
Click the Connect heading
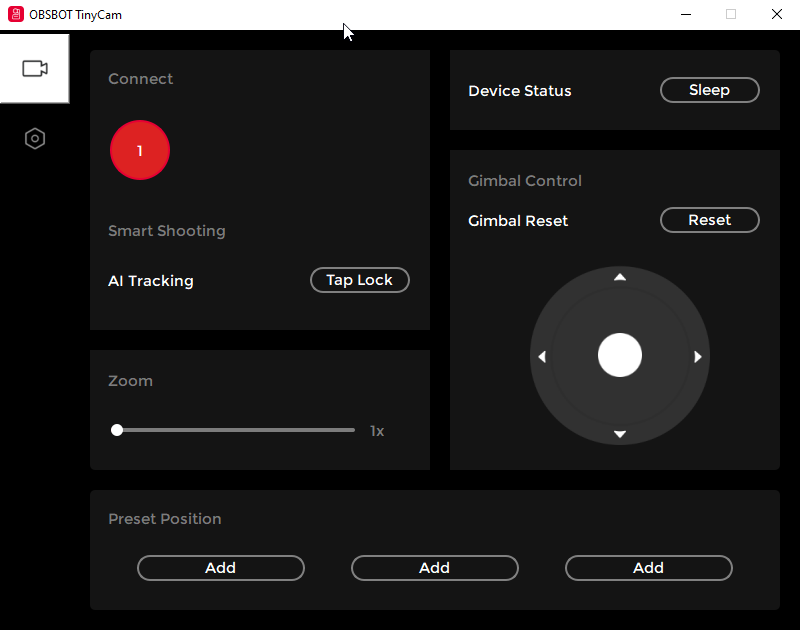click(140, 79)
